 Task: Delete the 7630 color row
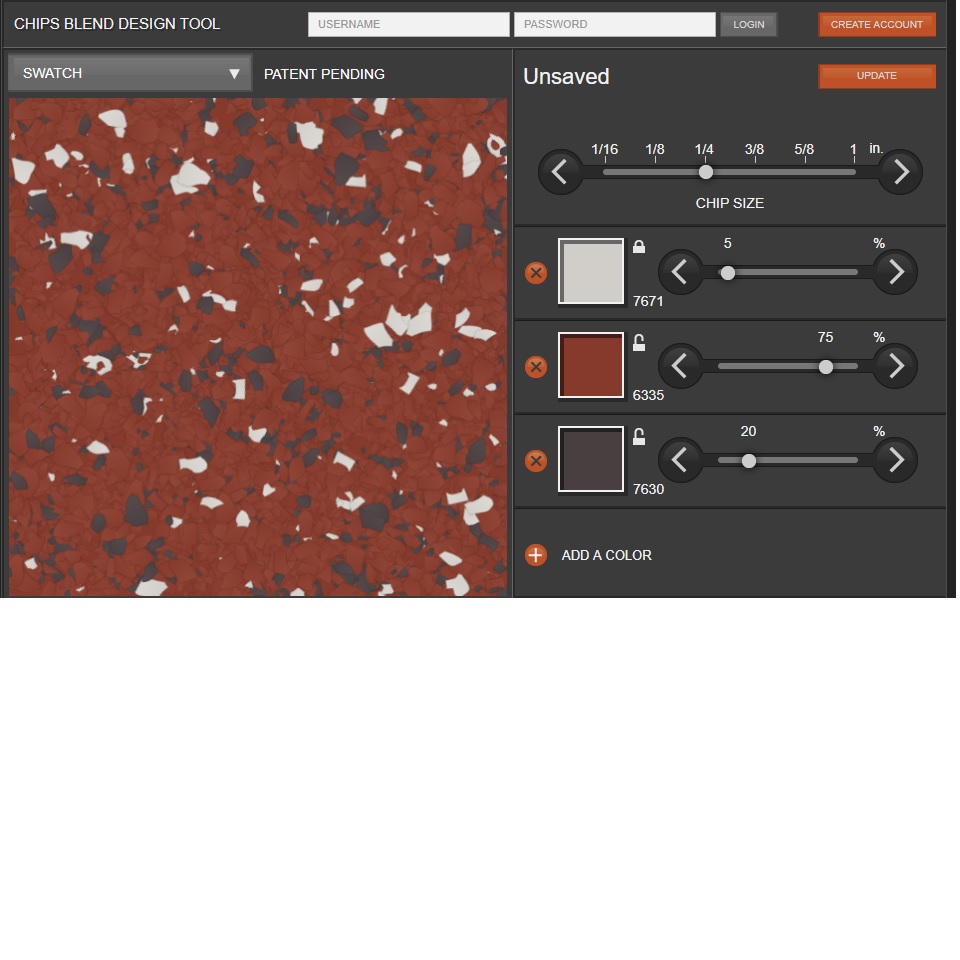pyautogui.click(x=536, y=461)
